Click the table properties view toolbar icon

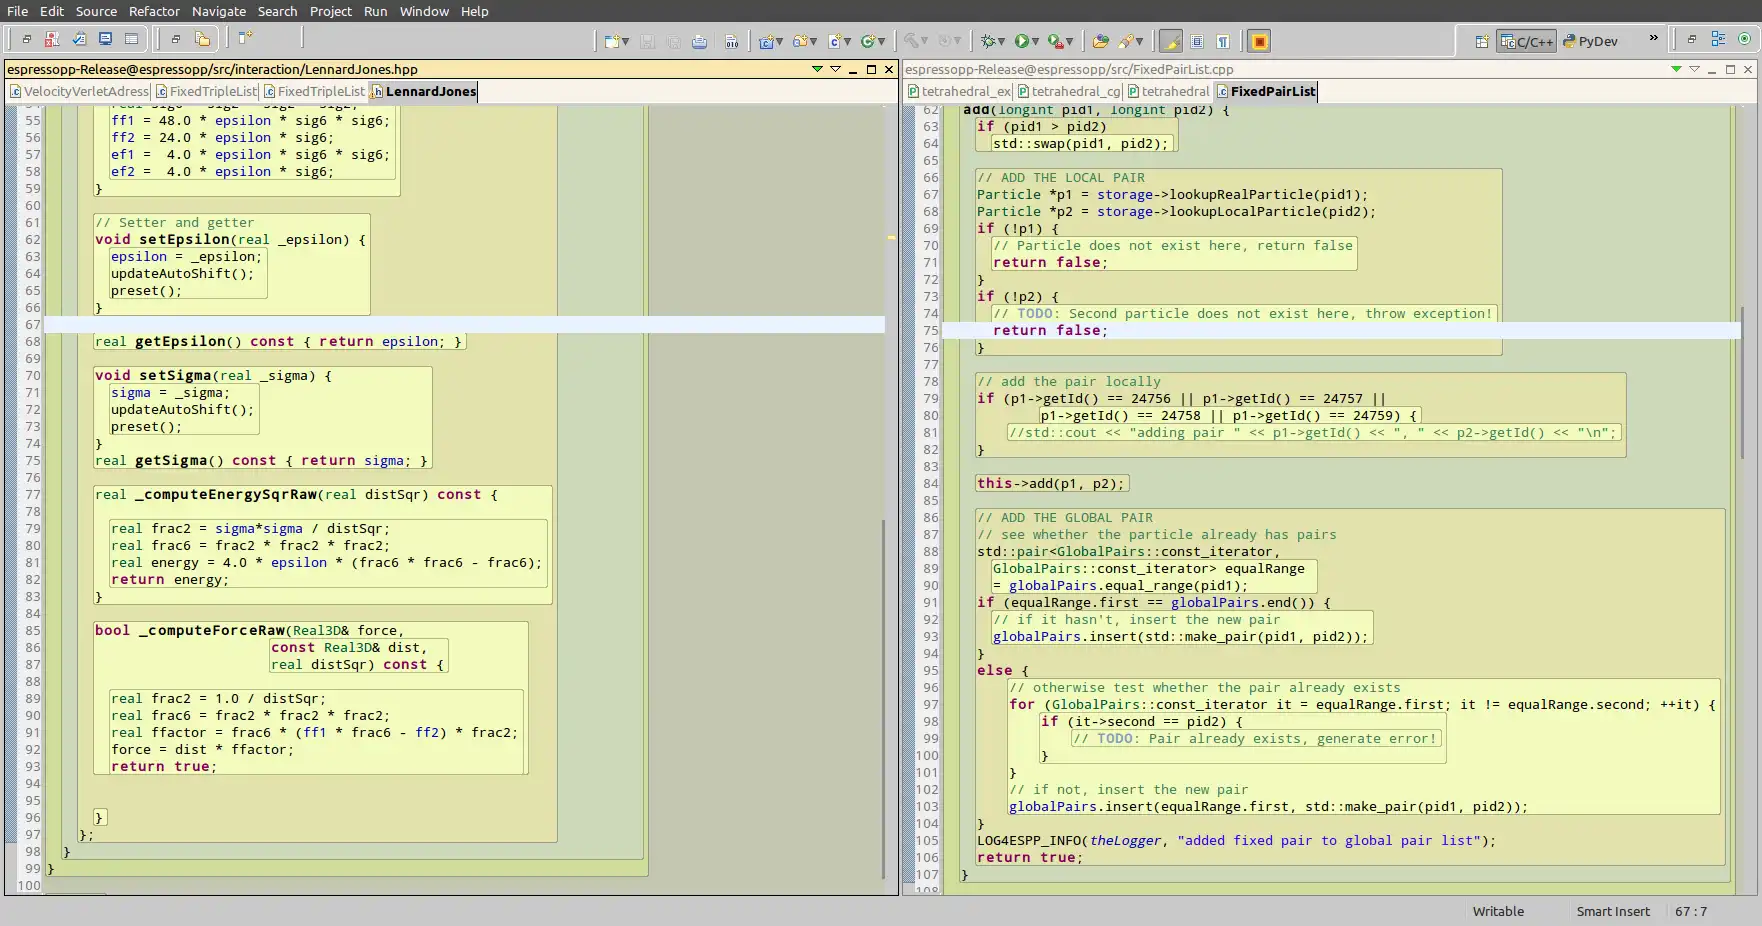(131, 40)
